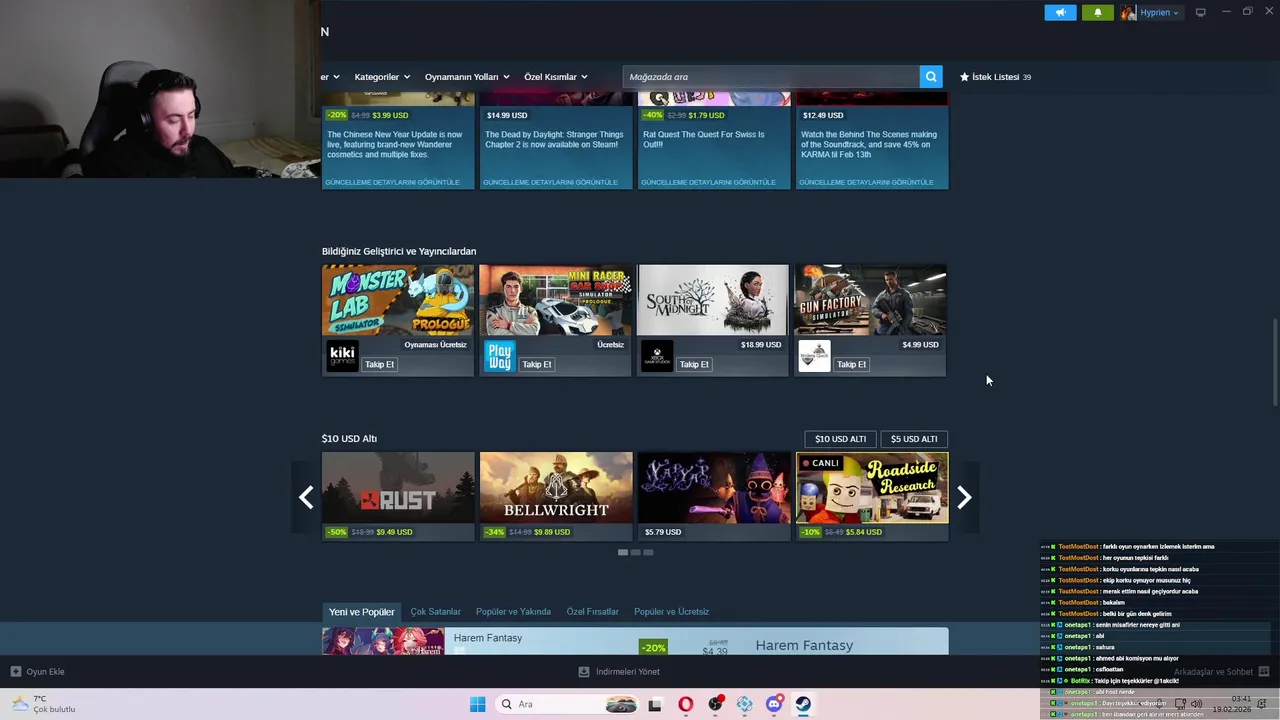Click the Gun Factory Simulator developer logo

[814, 356]
